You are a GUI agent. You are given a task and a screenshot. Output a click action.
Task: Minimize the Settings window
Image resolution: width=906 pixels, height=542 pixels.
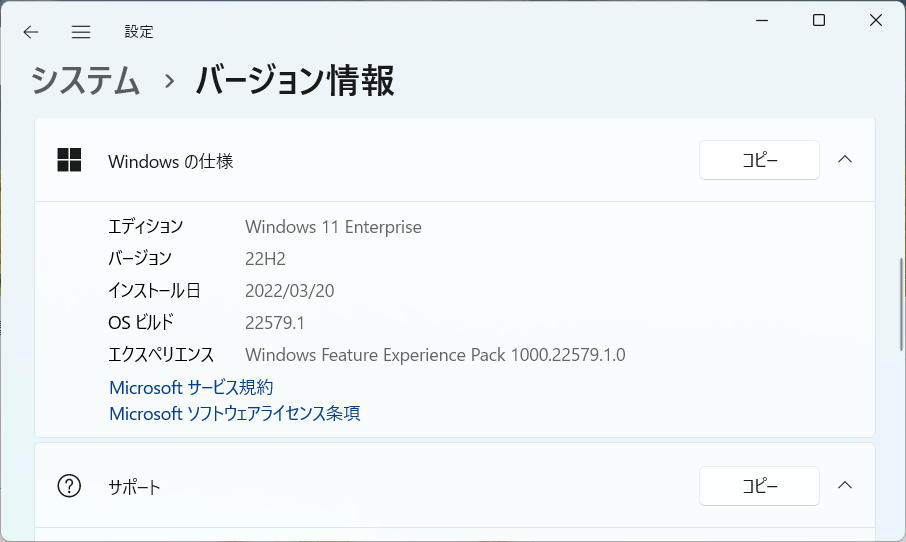pos(762,20)
